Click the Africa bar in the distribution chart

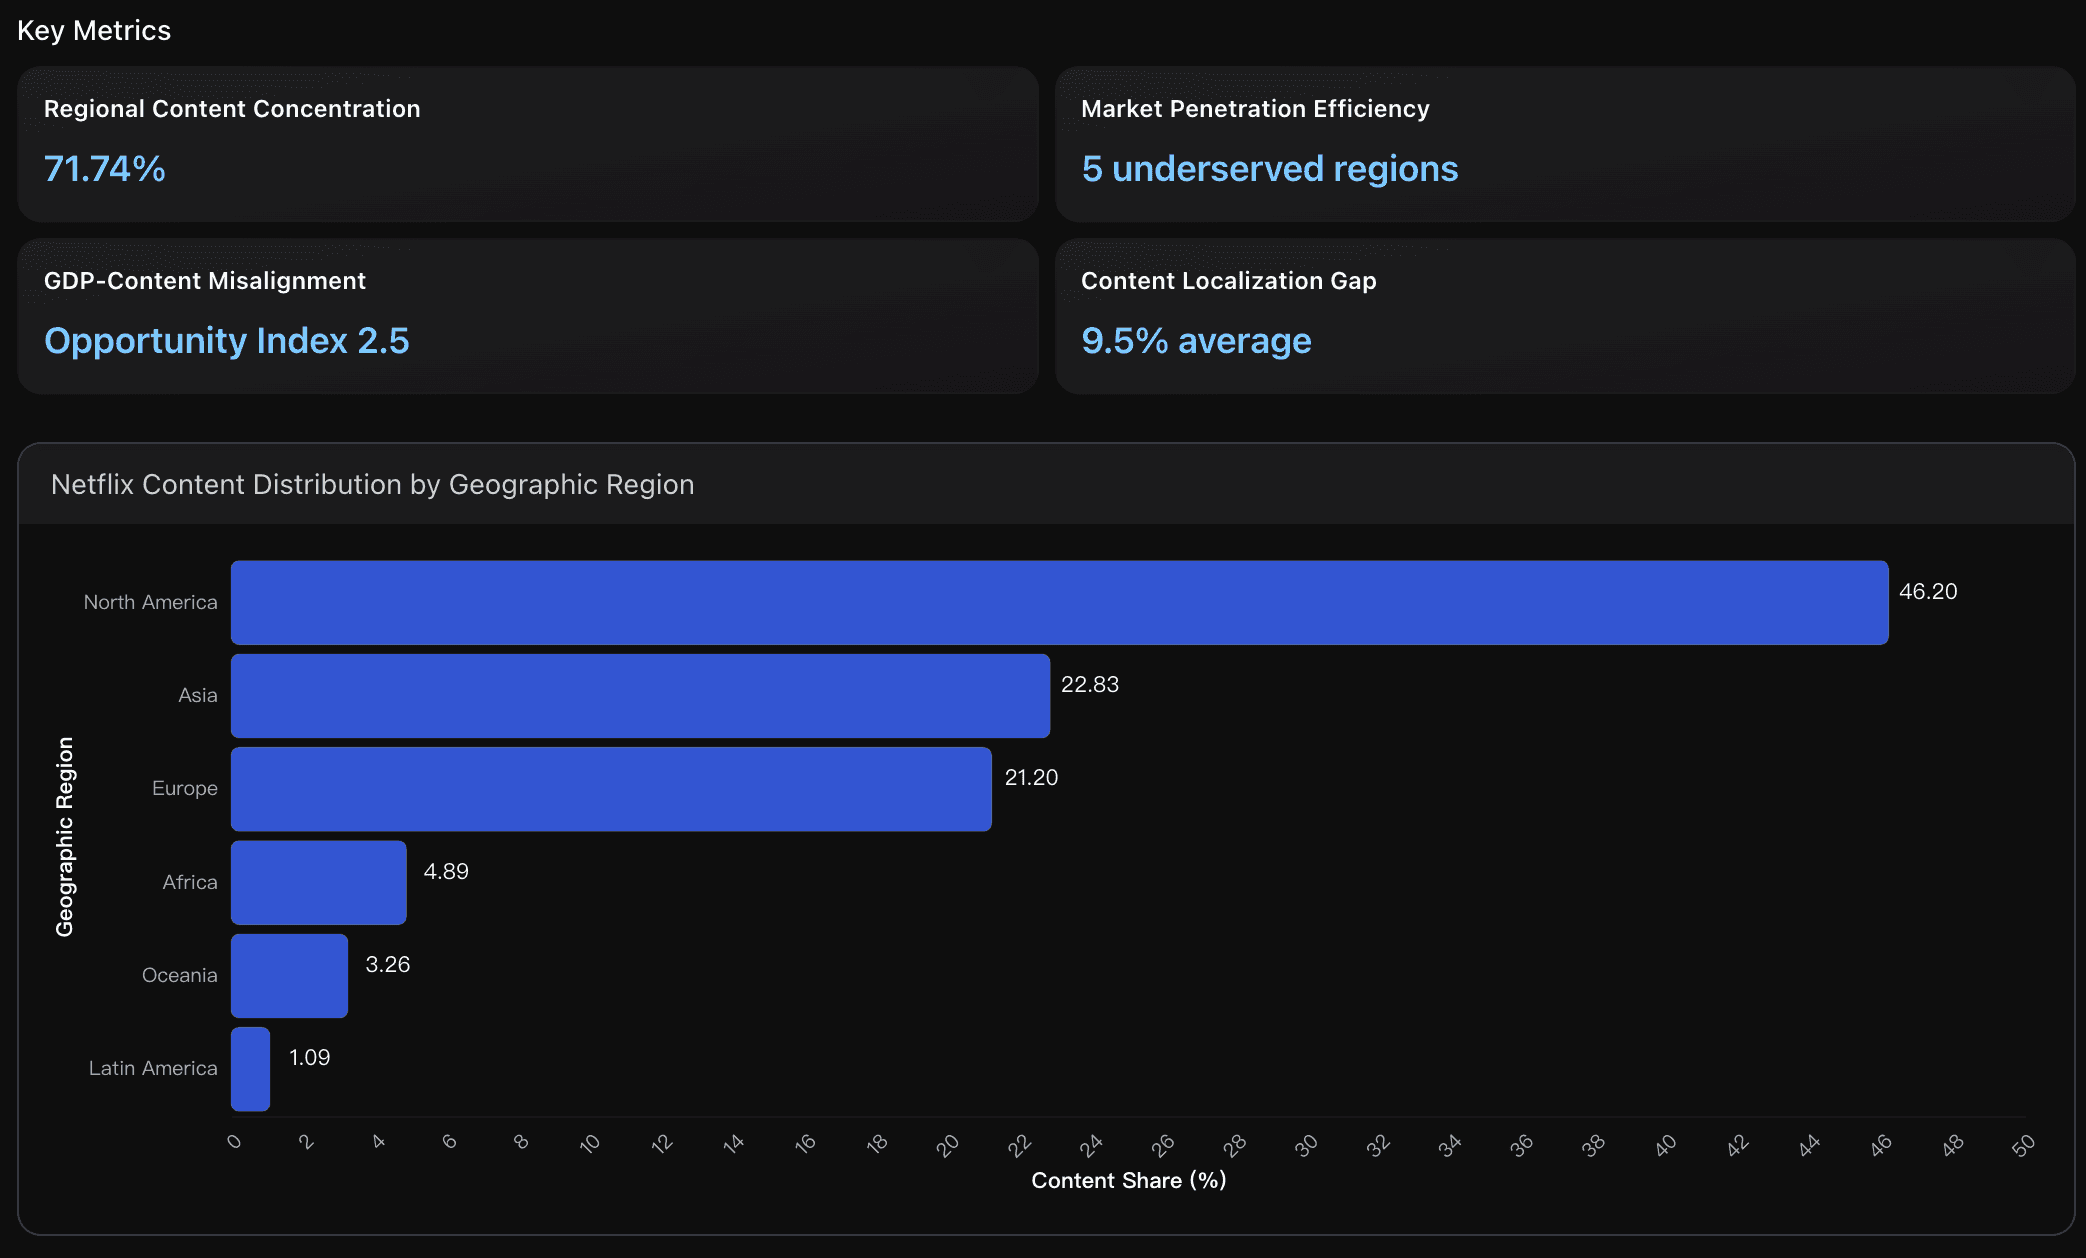click(x=317, y=881)
